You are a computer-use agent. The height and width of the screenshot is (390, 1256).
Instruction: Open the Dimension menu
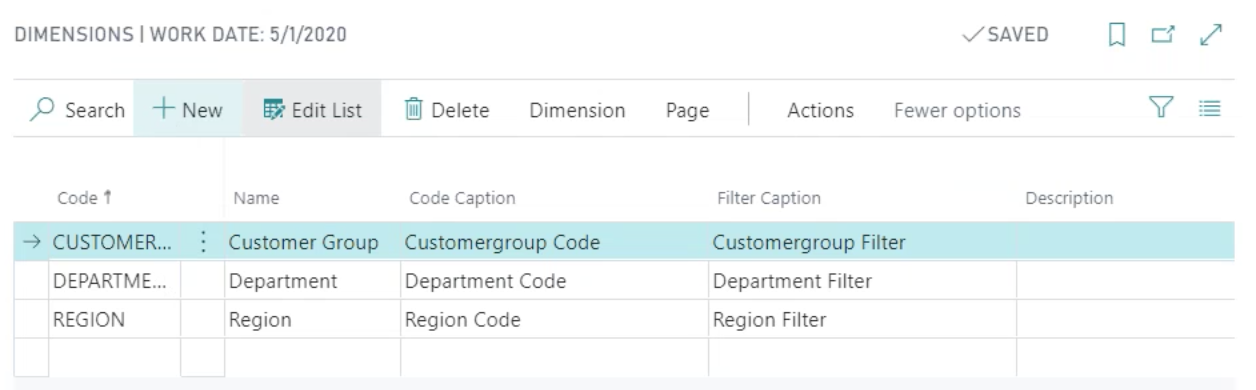(x=577, y=110)
